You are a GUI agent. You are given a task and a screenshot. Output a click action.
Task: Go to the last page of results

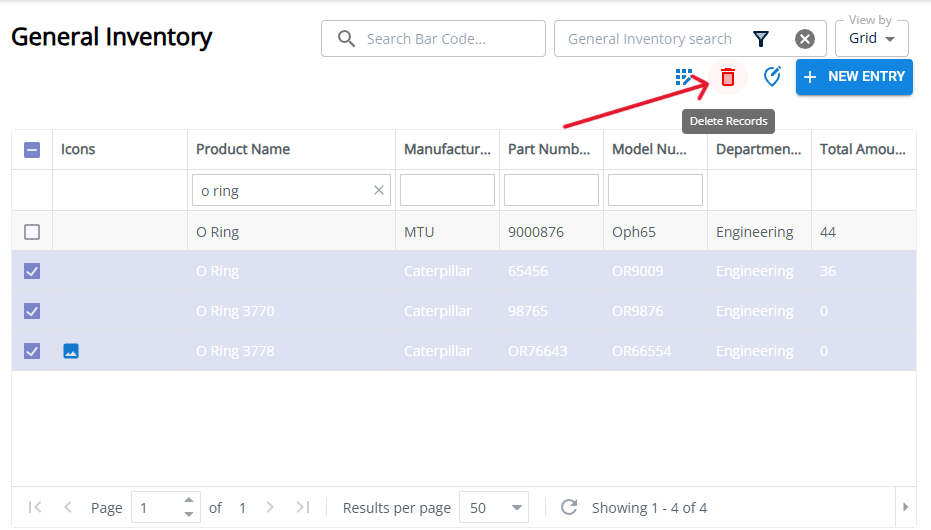[303, 507]
